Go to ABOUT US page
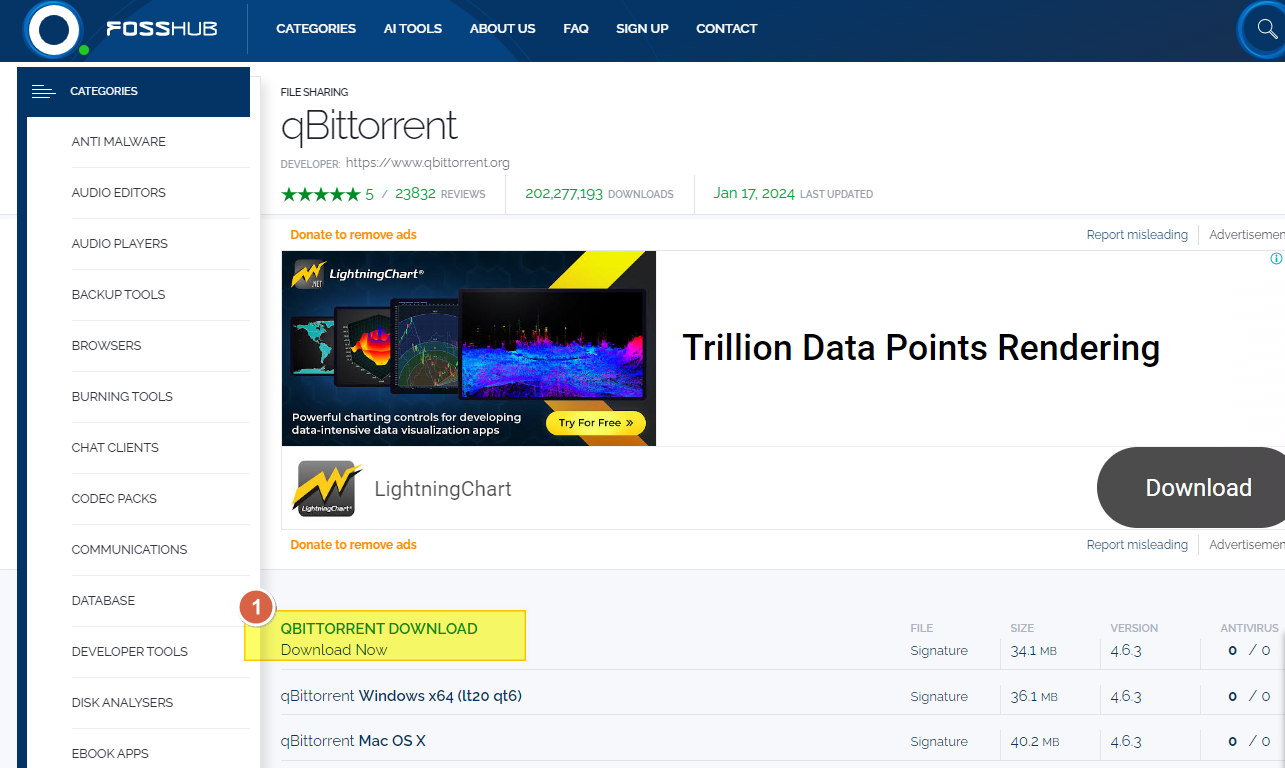1285x768 pixels. 503,29
